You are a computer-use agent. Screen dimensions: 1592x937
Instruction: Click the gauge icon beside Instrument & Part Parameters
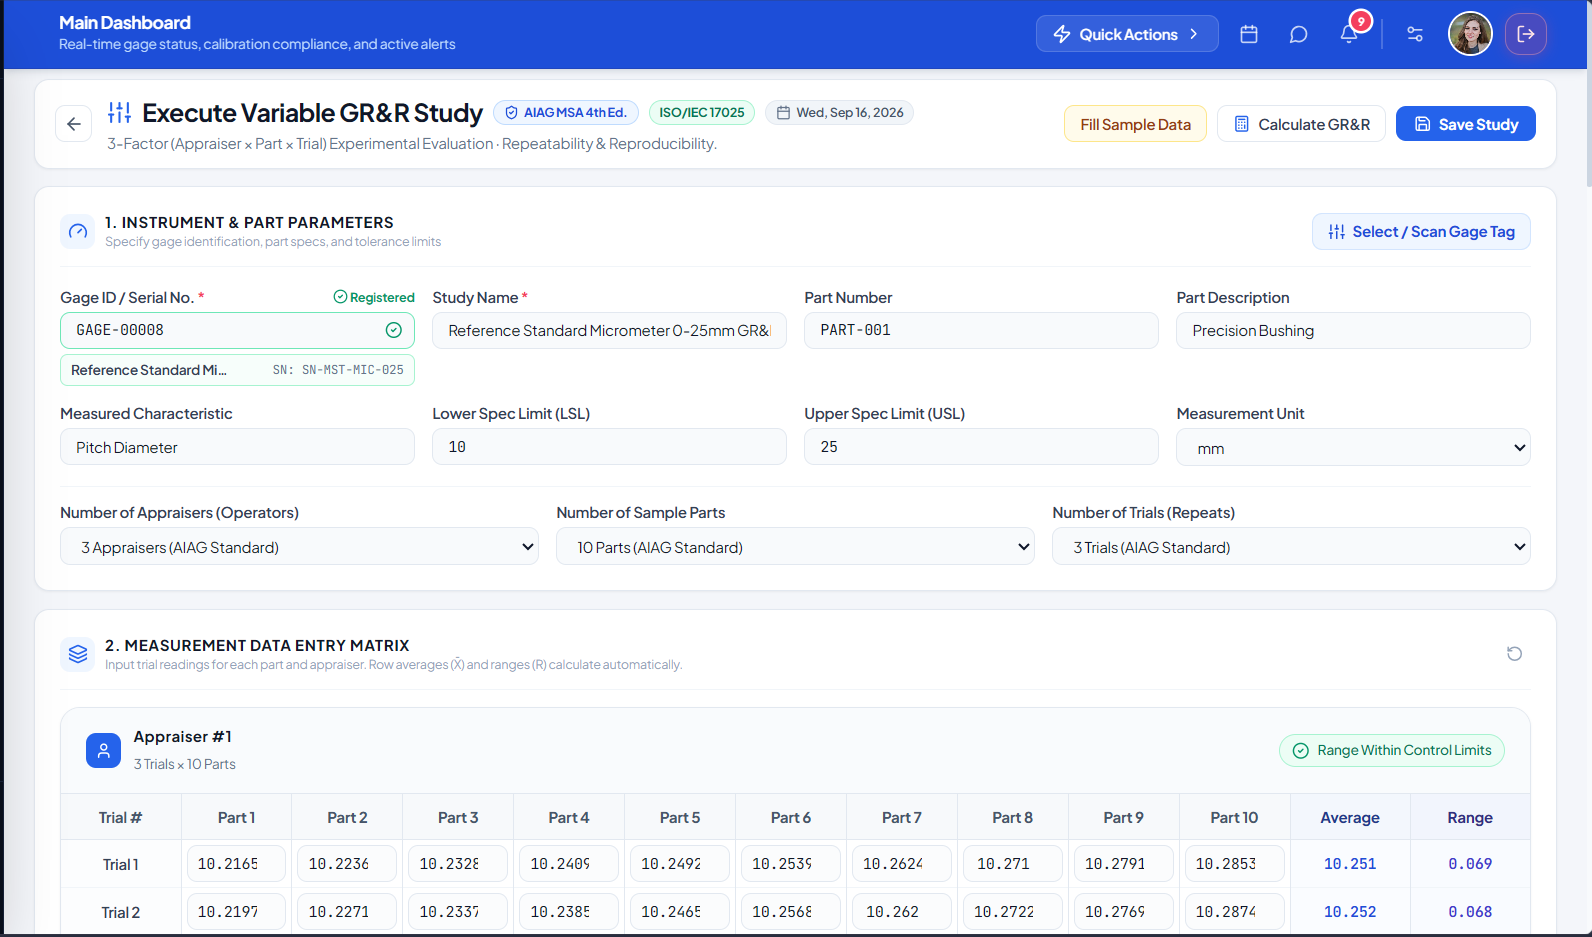[x=78, y=232]
